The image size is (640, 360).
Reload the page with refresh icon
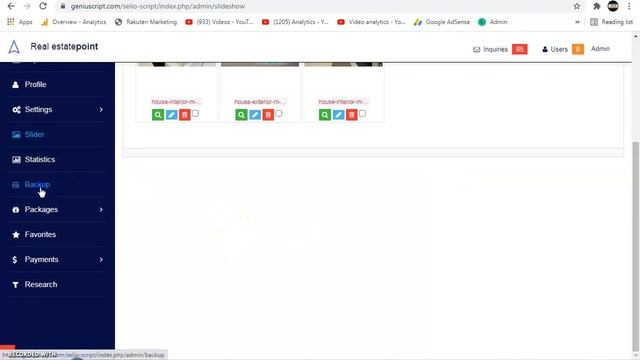(43, 6)
